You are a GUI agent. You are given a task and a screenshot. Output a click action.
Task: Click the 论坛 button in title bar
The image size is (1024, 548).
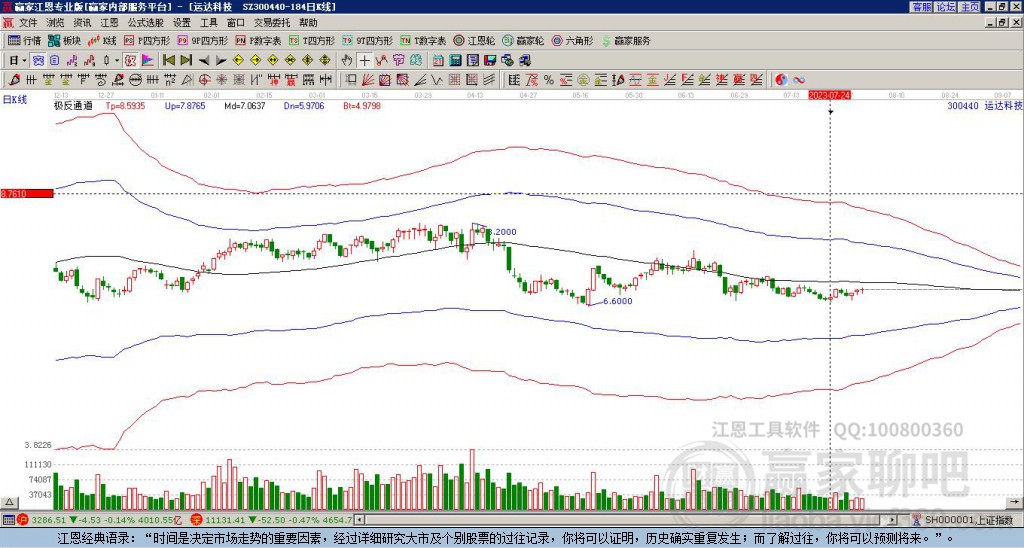coord(946,7)
